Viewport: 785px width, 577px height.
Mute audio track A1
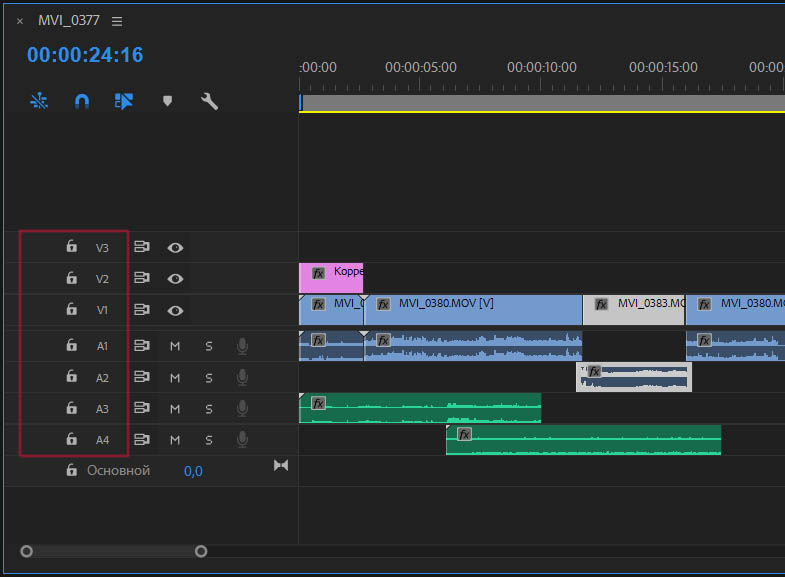click(x=175, y=346)
